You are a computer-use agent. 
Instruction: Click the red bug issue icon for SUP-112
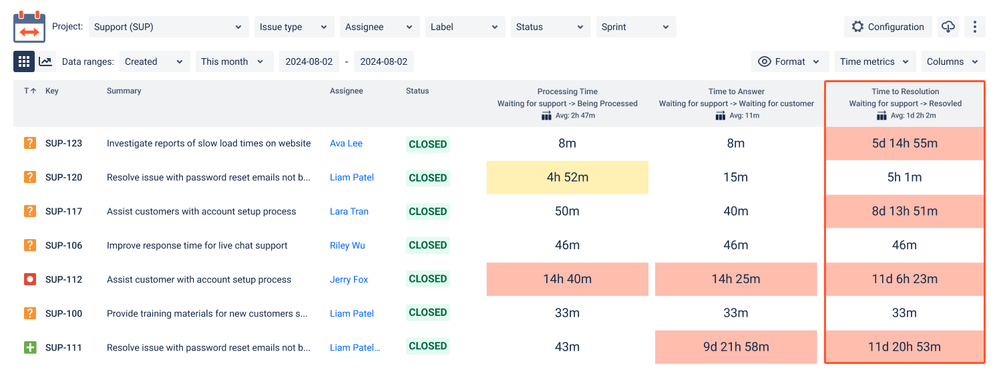coord(29,279)
